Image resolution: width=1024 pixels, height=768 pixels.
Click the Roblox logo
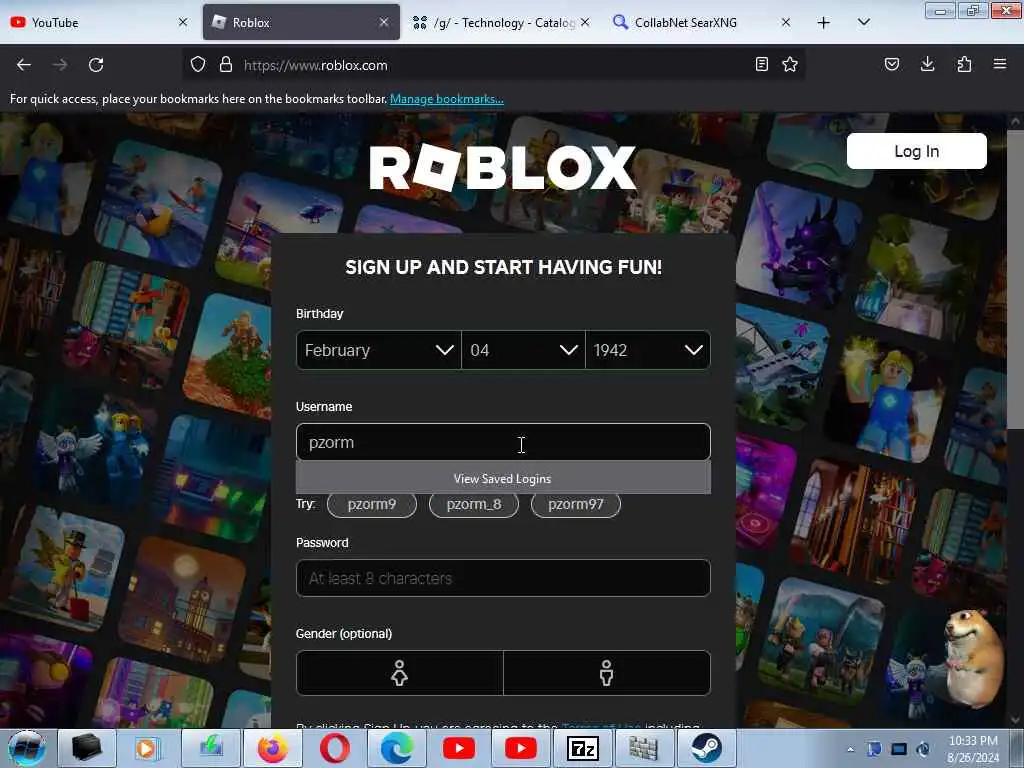(x=503, y=168)
